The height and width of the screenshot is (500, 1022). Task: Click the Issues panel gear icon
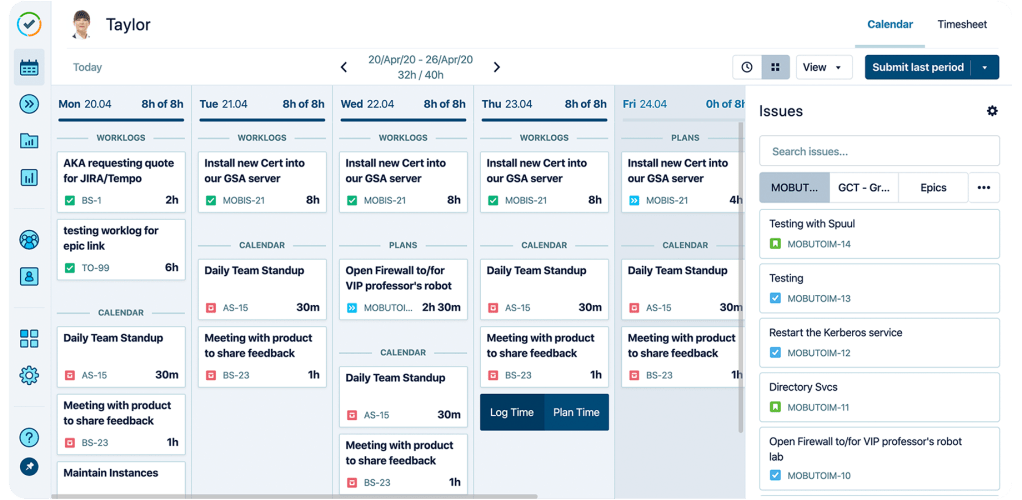pos(992,111)
